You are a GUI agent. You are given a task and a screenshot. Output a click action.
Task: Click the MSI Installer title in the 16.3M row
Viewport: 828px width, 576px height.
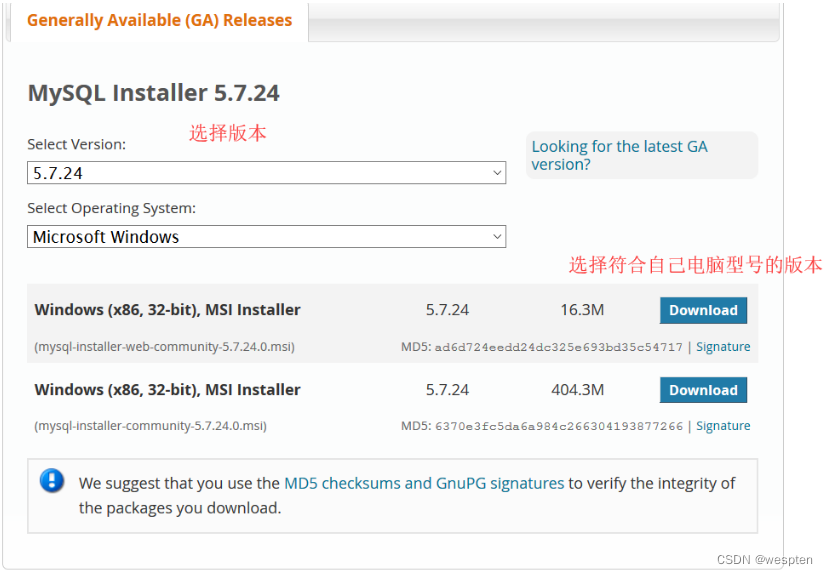point(167,310)
